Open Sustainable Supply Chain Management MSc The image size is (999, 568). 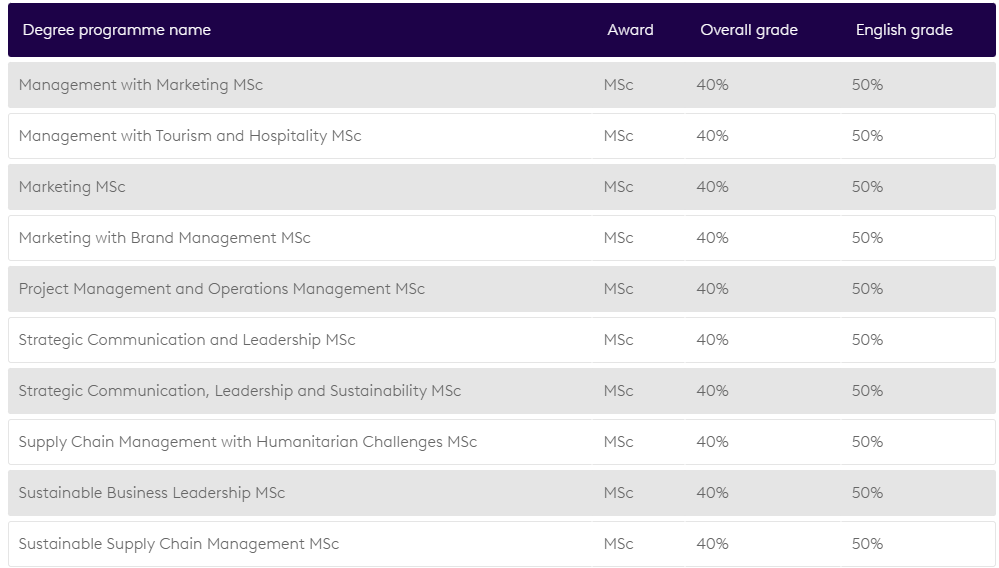[178, 544]
